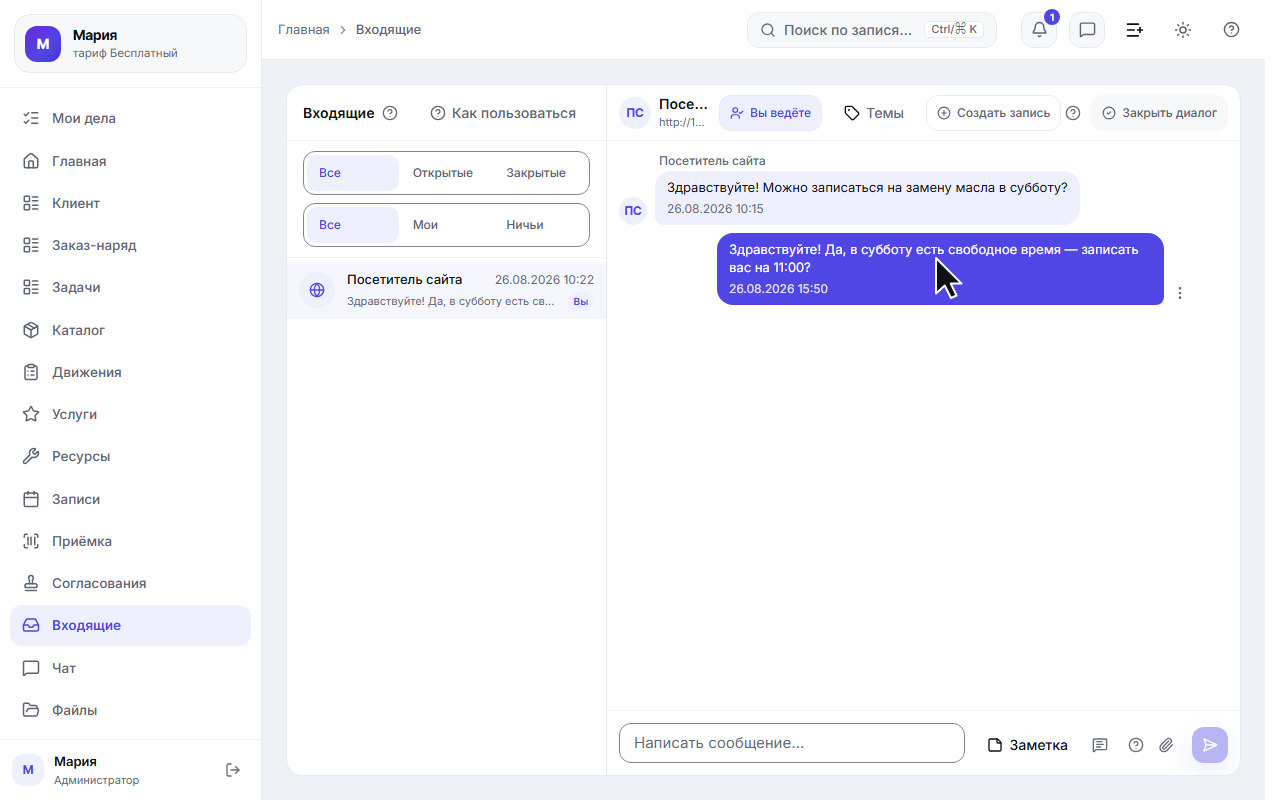Click the Входящие inbox icon in sidebar
The width and height of the screenshot is (1280, 800).
pos(31,625)
